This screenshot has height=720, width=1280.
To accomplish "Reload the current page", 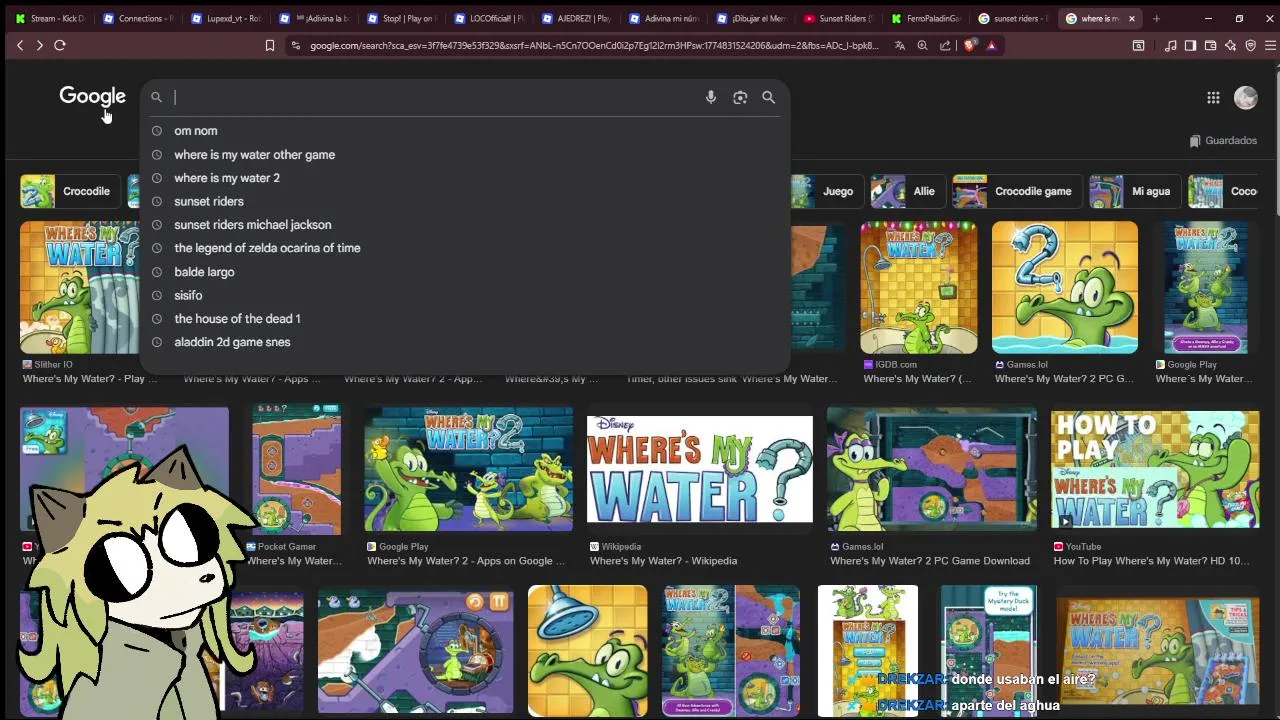I will [60, 45].
